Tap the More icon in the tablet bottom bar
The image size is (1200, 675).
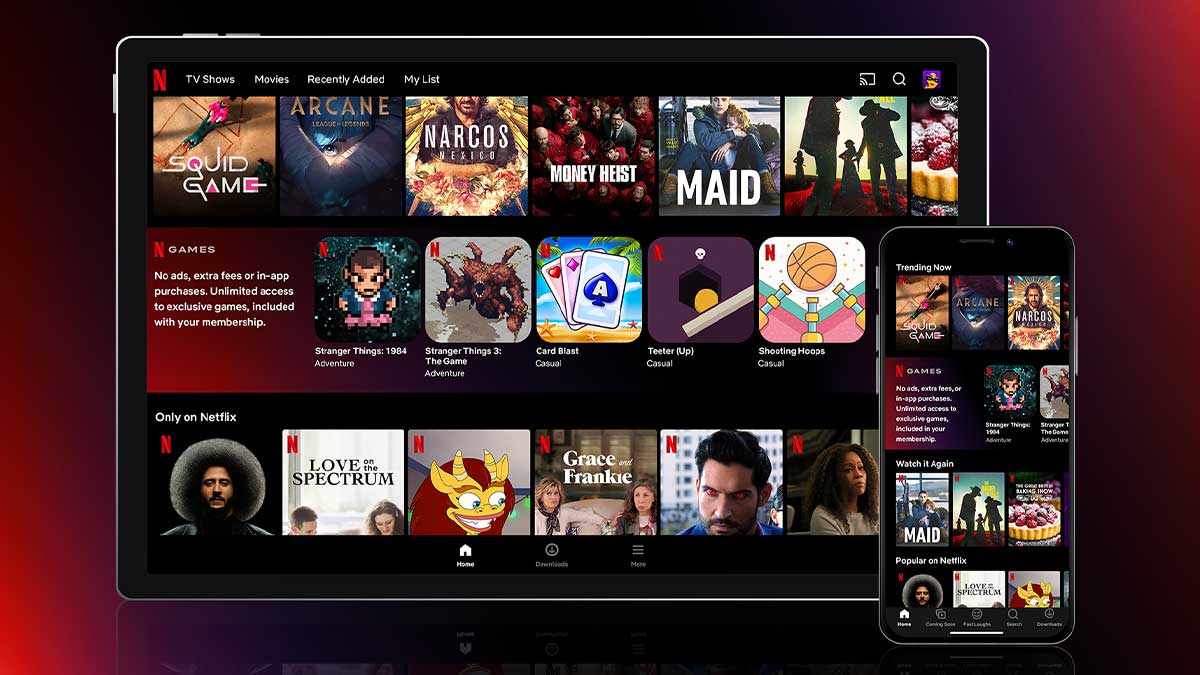[x=638, y=551]
